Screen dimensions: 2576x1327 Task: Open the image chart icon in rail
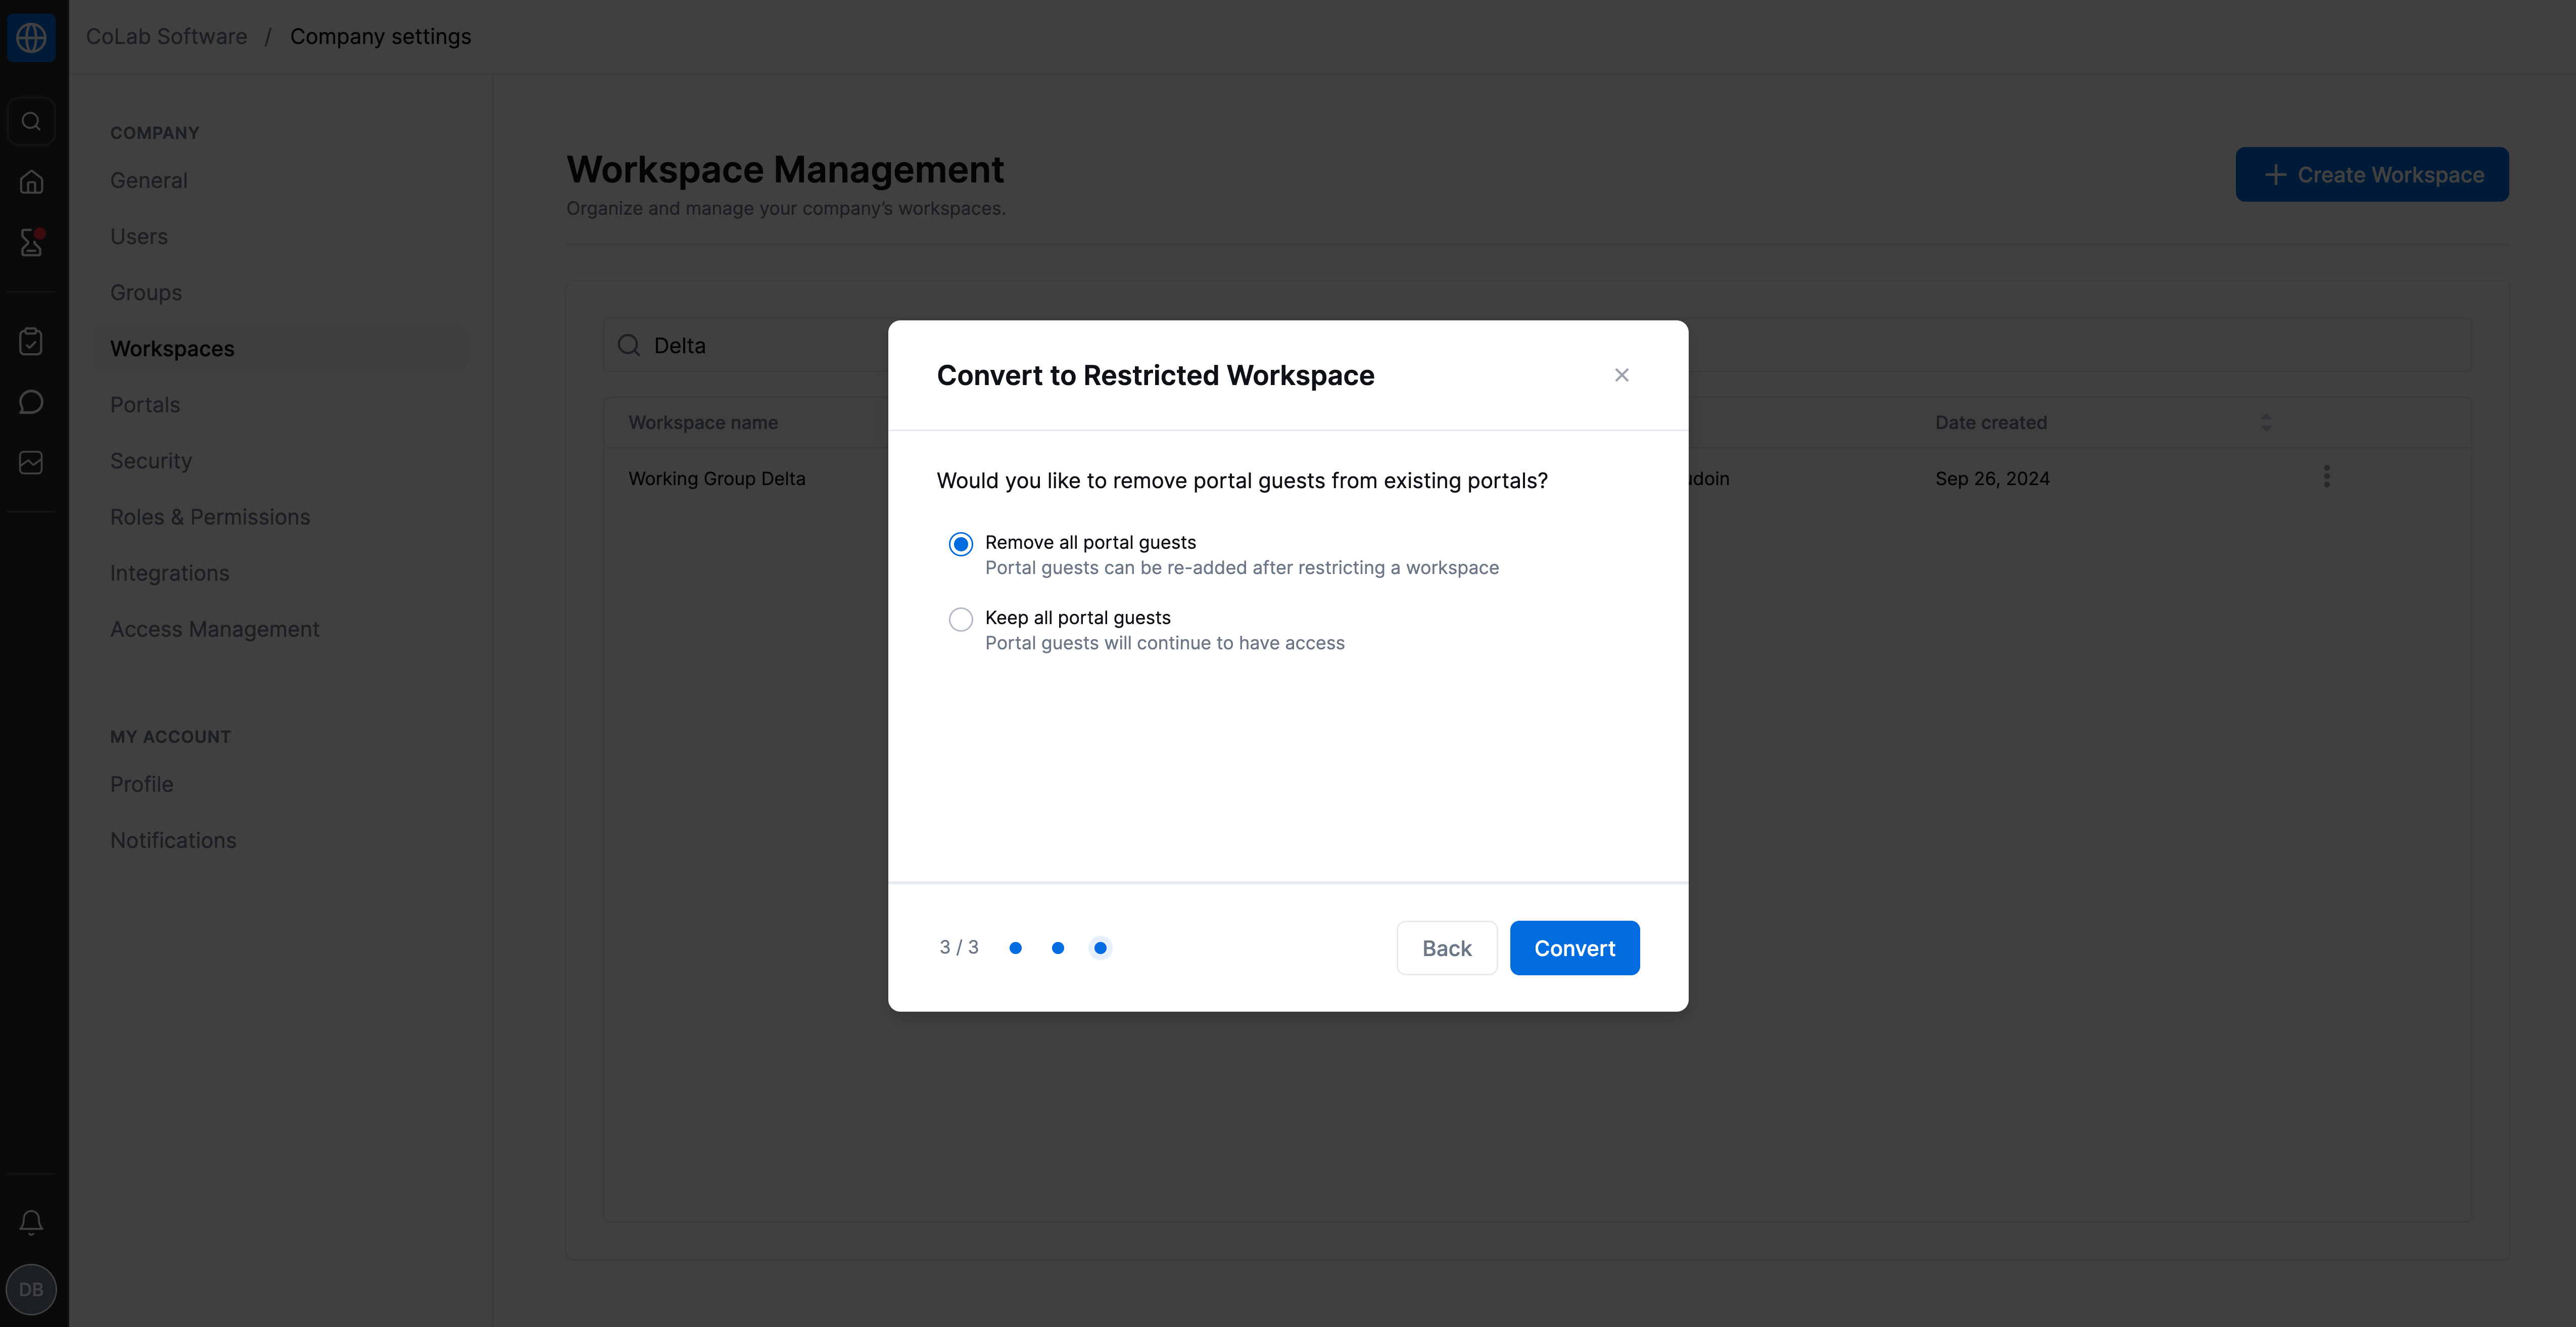click(x=31, y=462)
